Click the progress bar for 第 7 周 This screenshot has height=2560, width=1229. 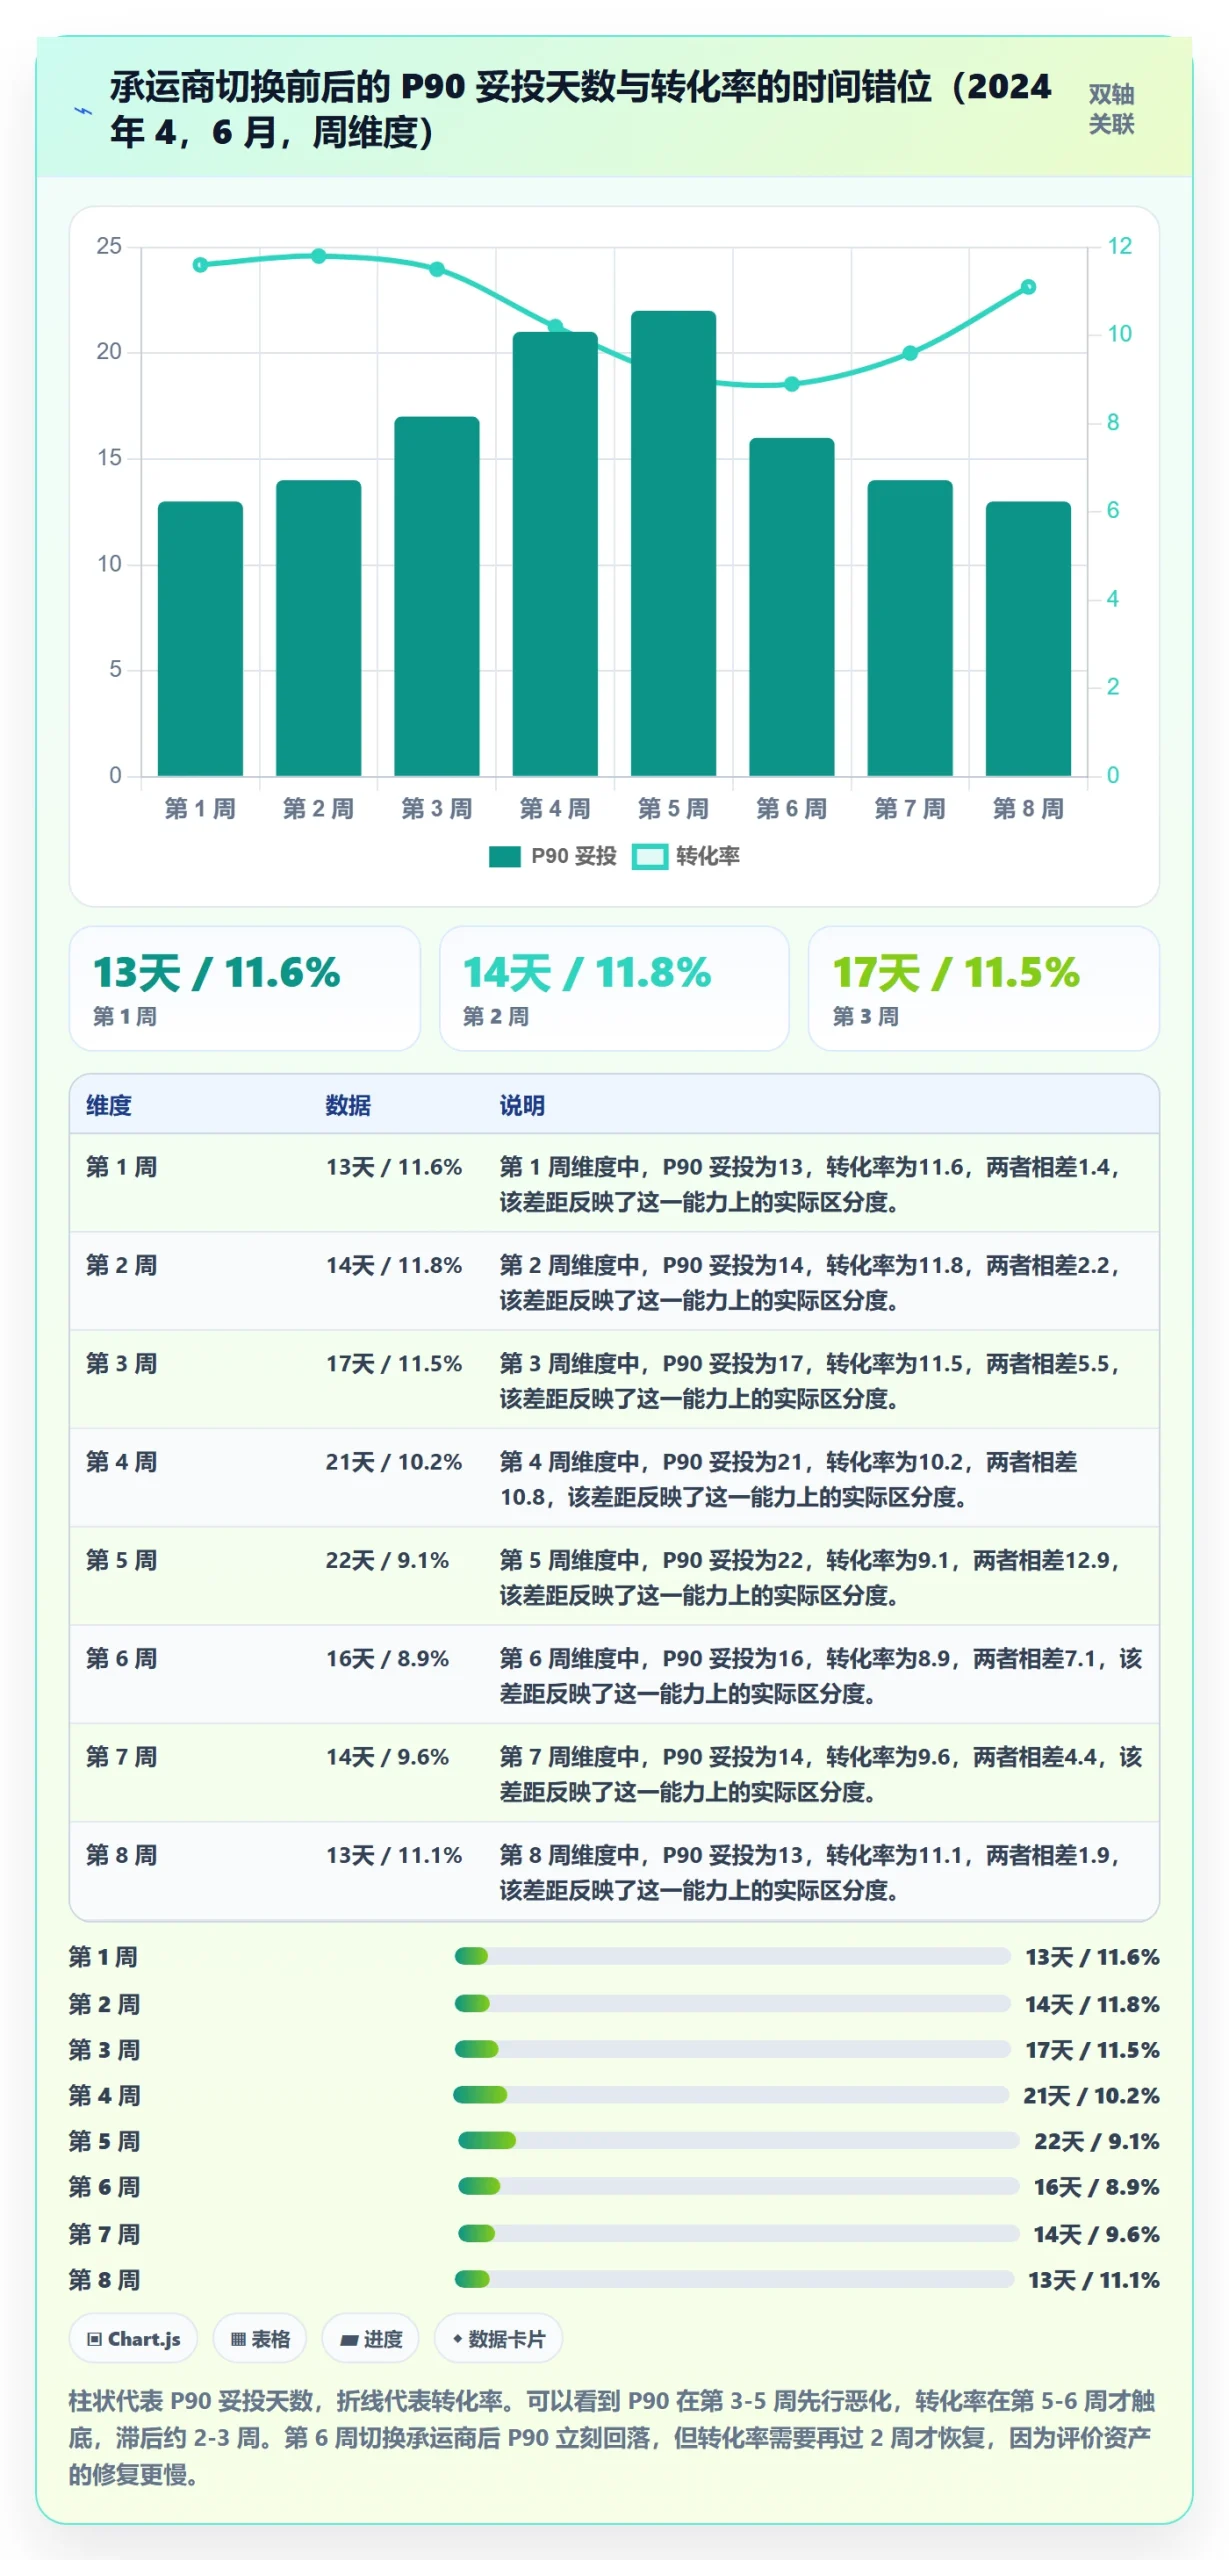(x=739, y=2233)
